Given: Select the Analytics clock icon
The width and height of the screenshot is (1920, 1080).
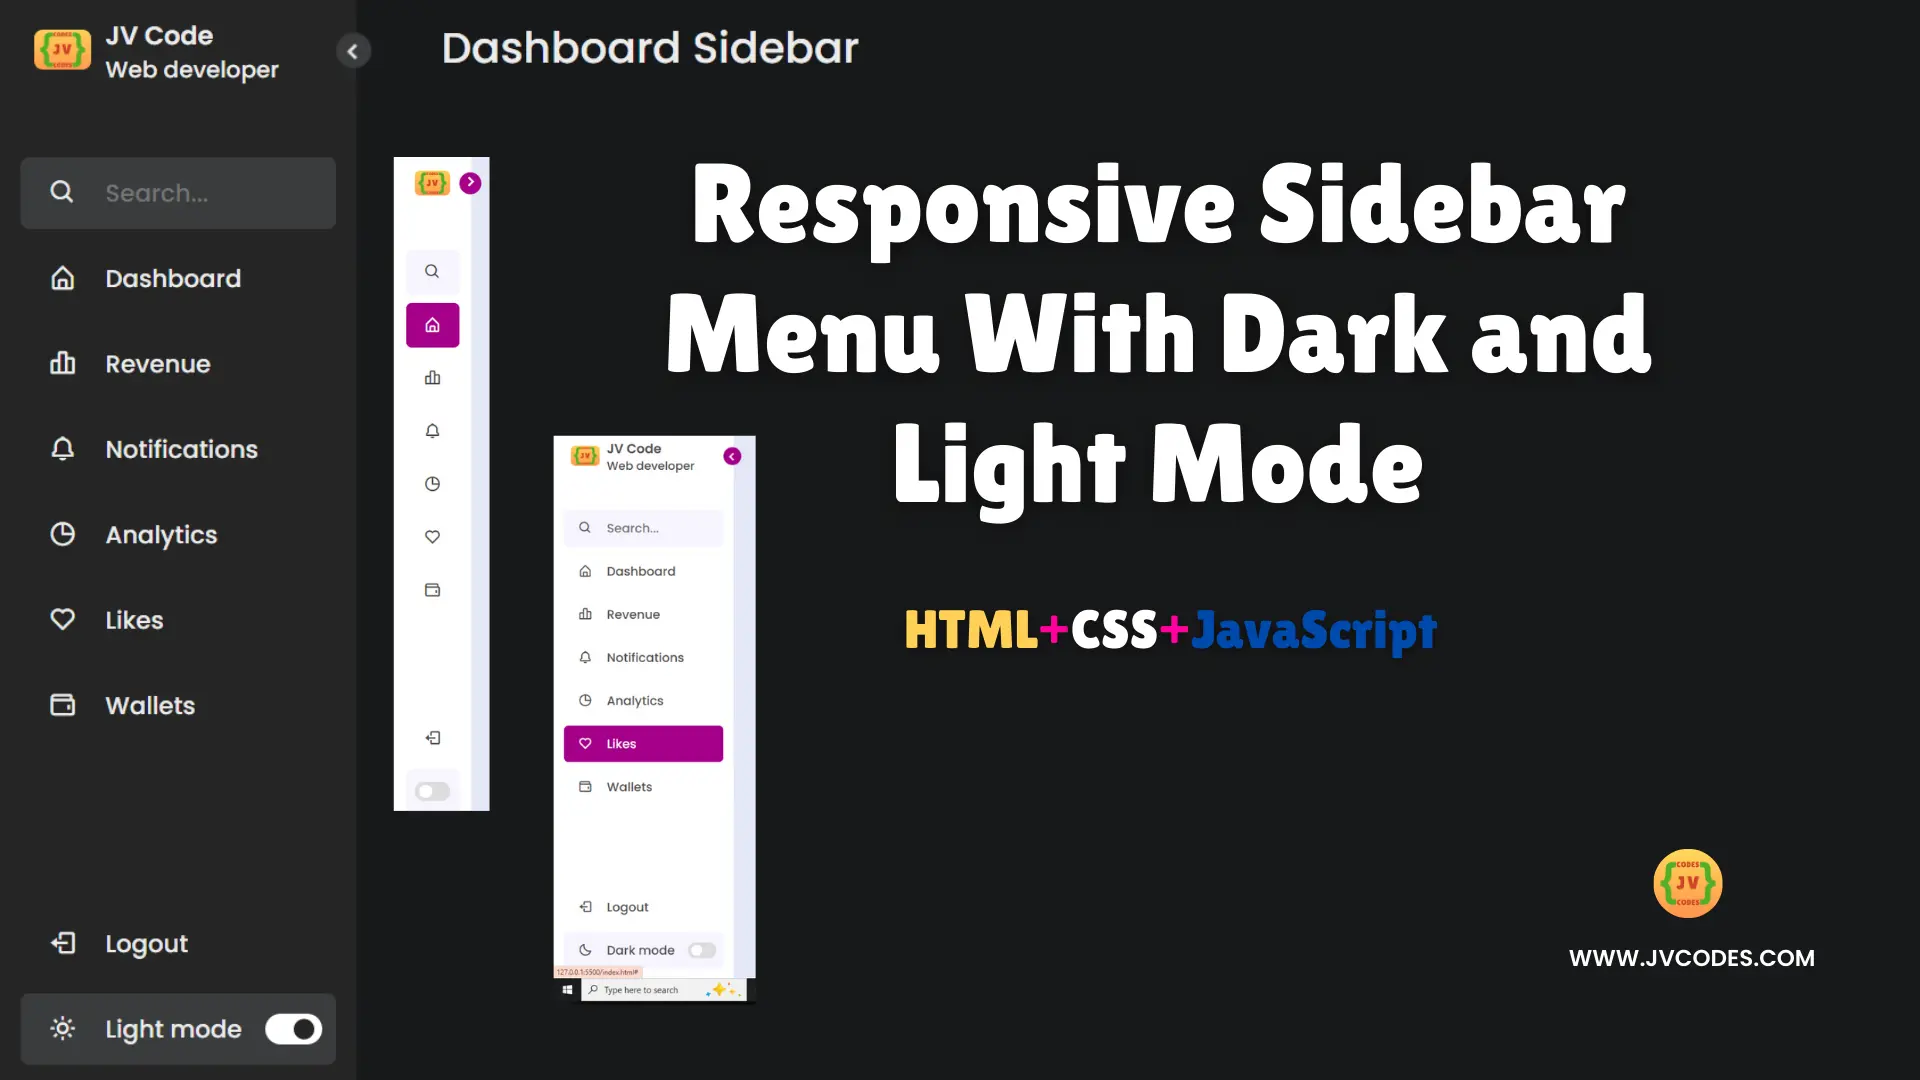Looking at the screenshot, I should (61, 534).
